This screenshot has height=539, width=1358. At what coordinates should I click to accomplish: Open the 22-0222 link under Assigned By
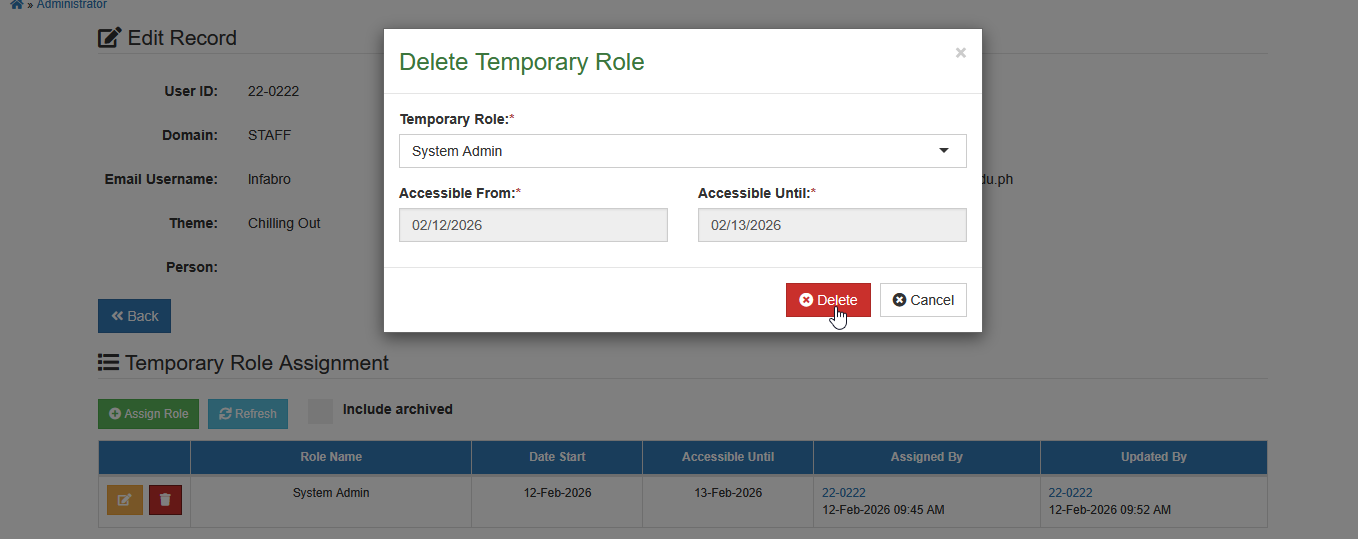click(844, 493)
